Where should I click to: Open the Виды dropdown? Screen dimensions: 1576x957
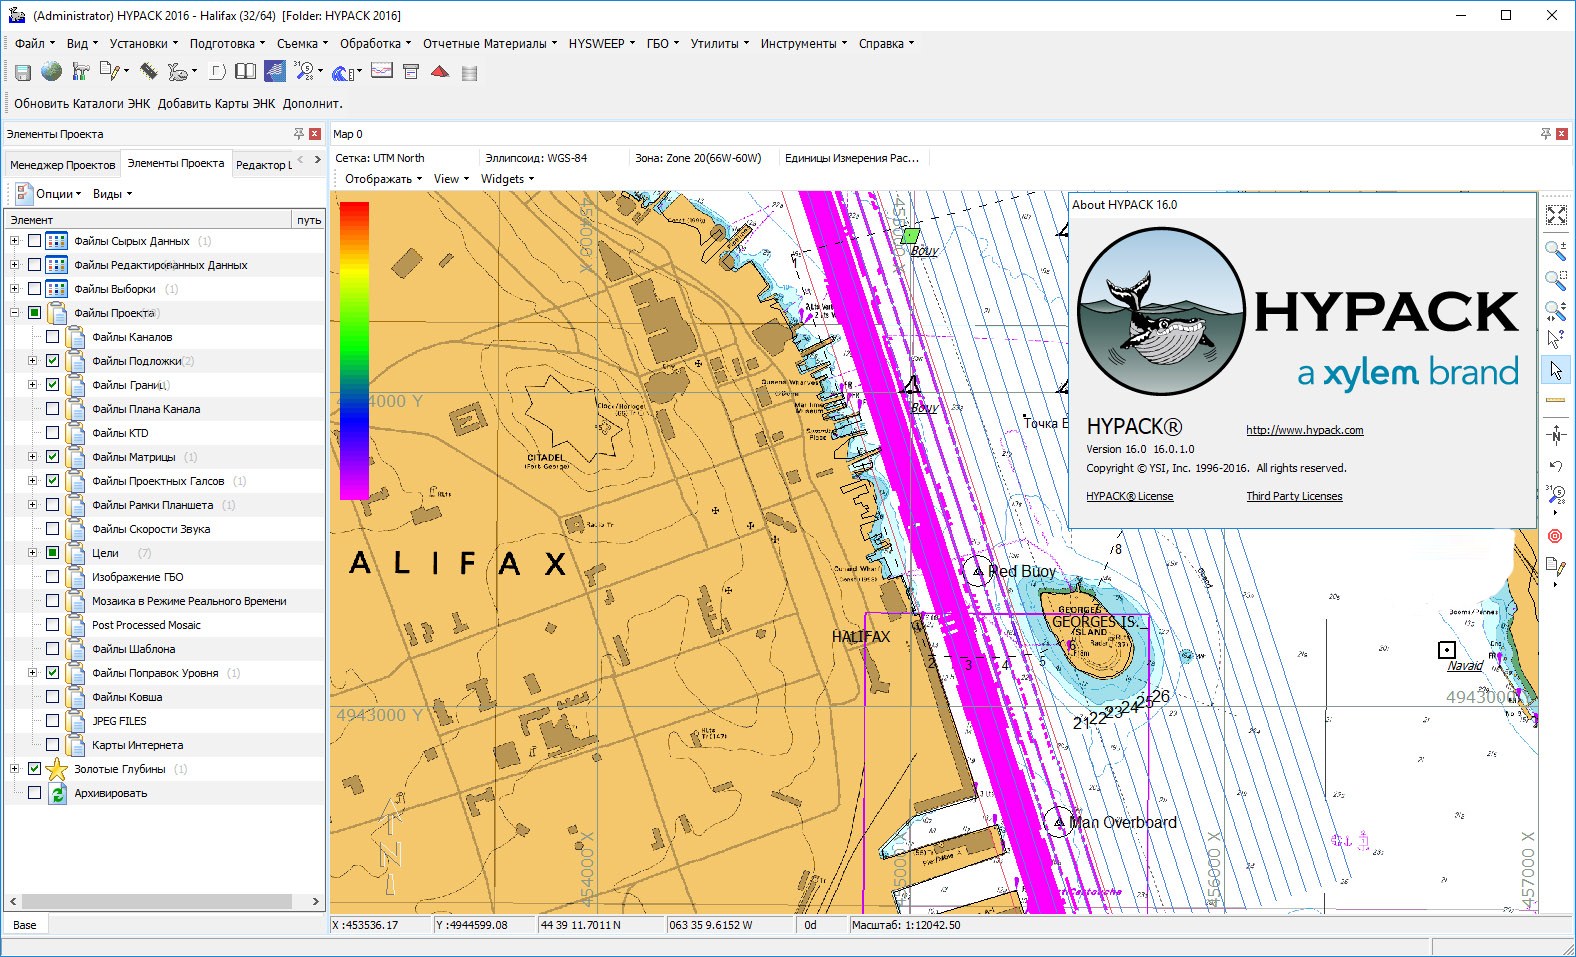click(112, 194)
